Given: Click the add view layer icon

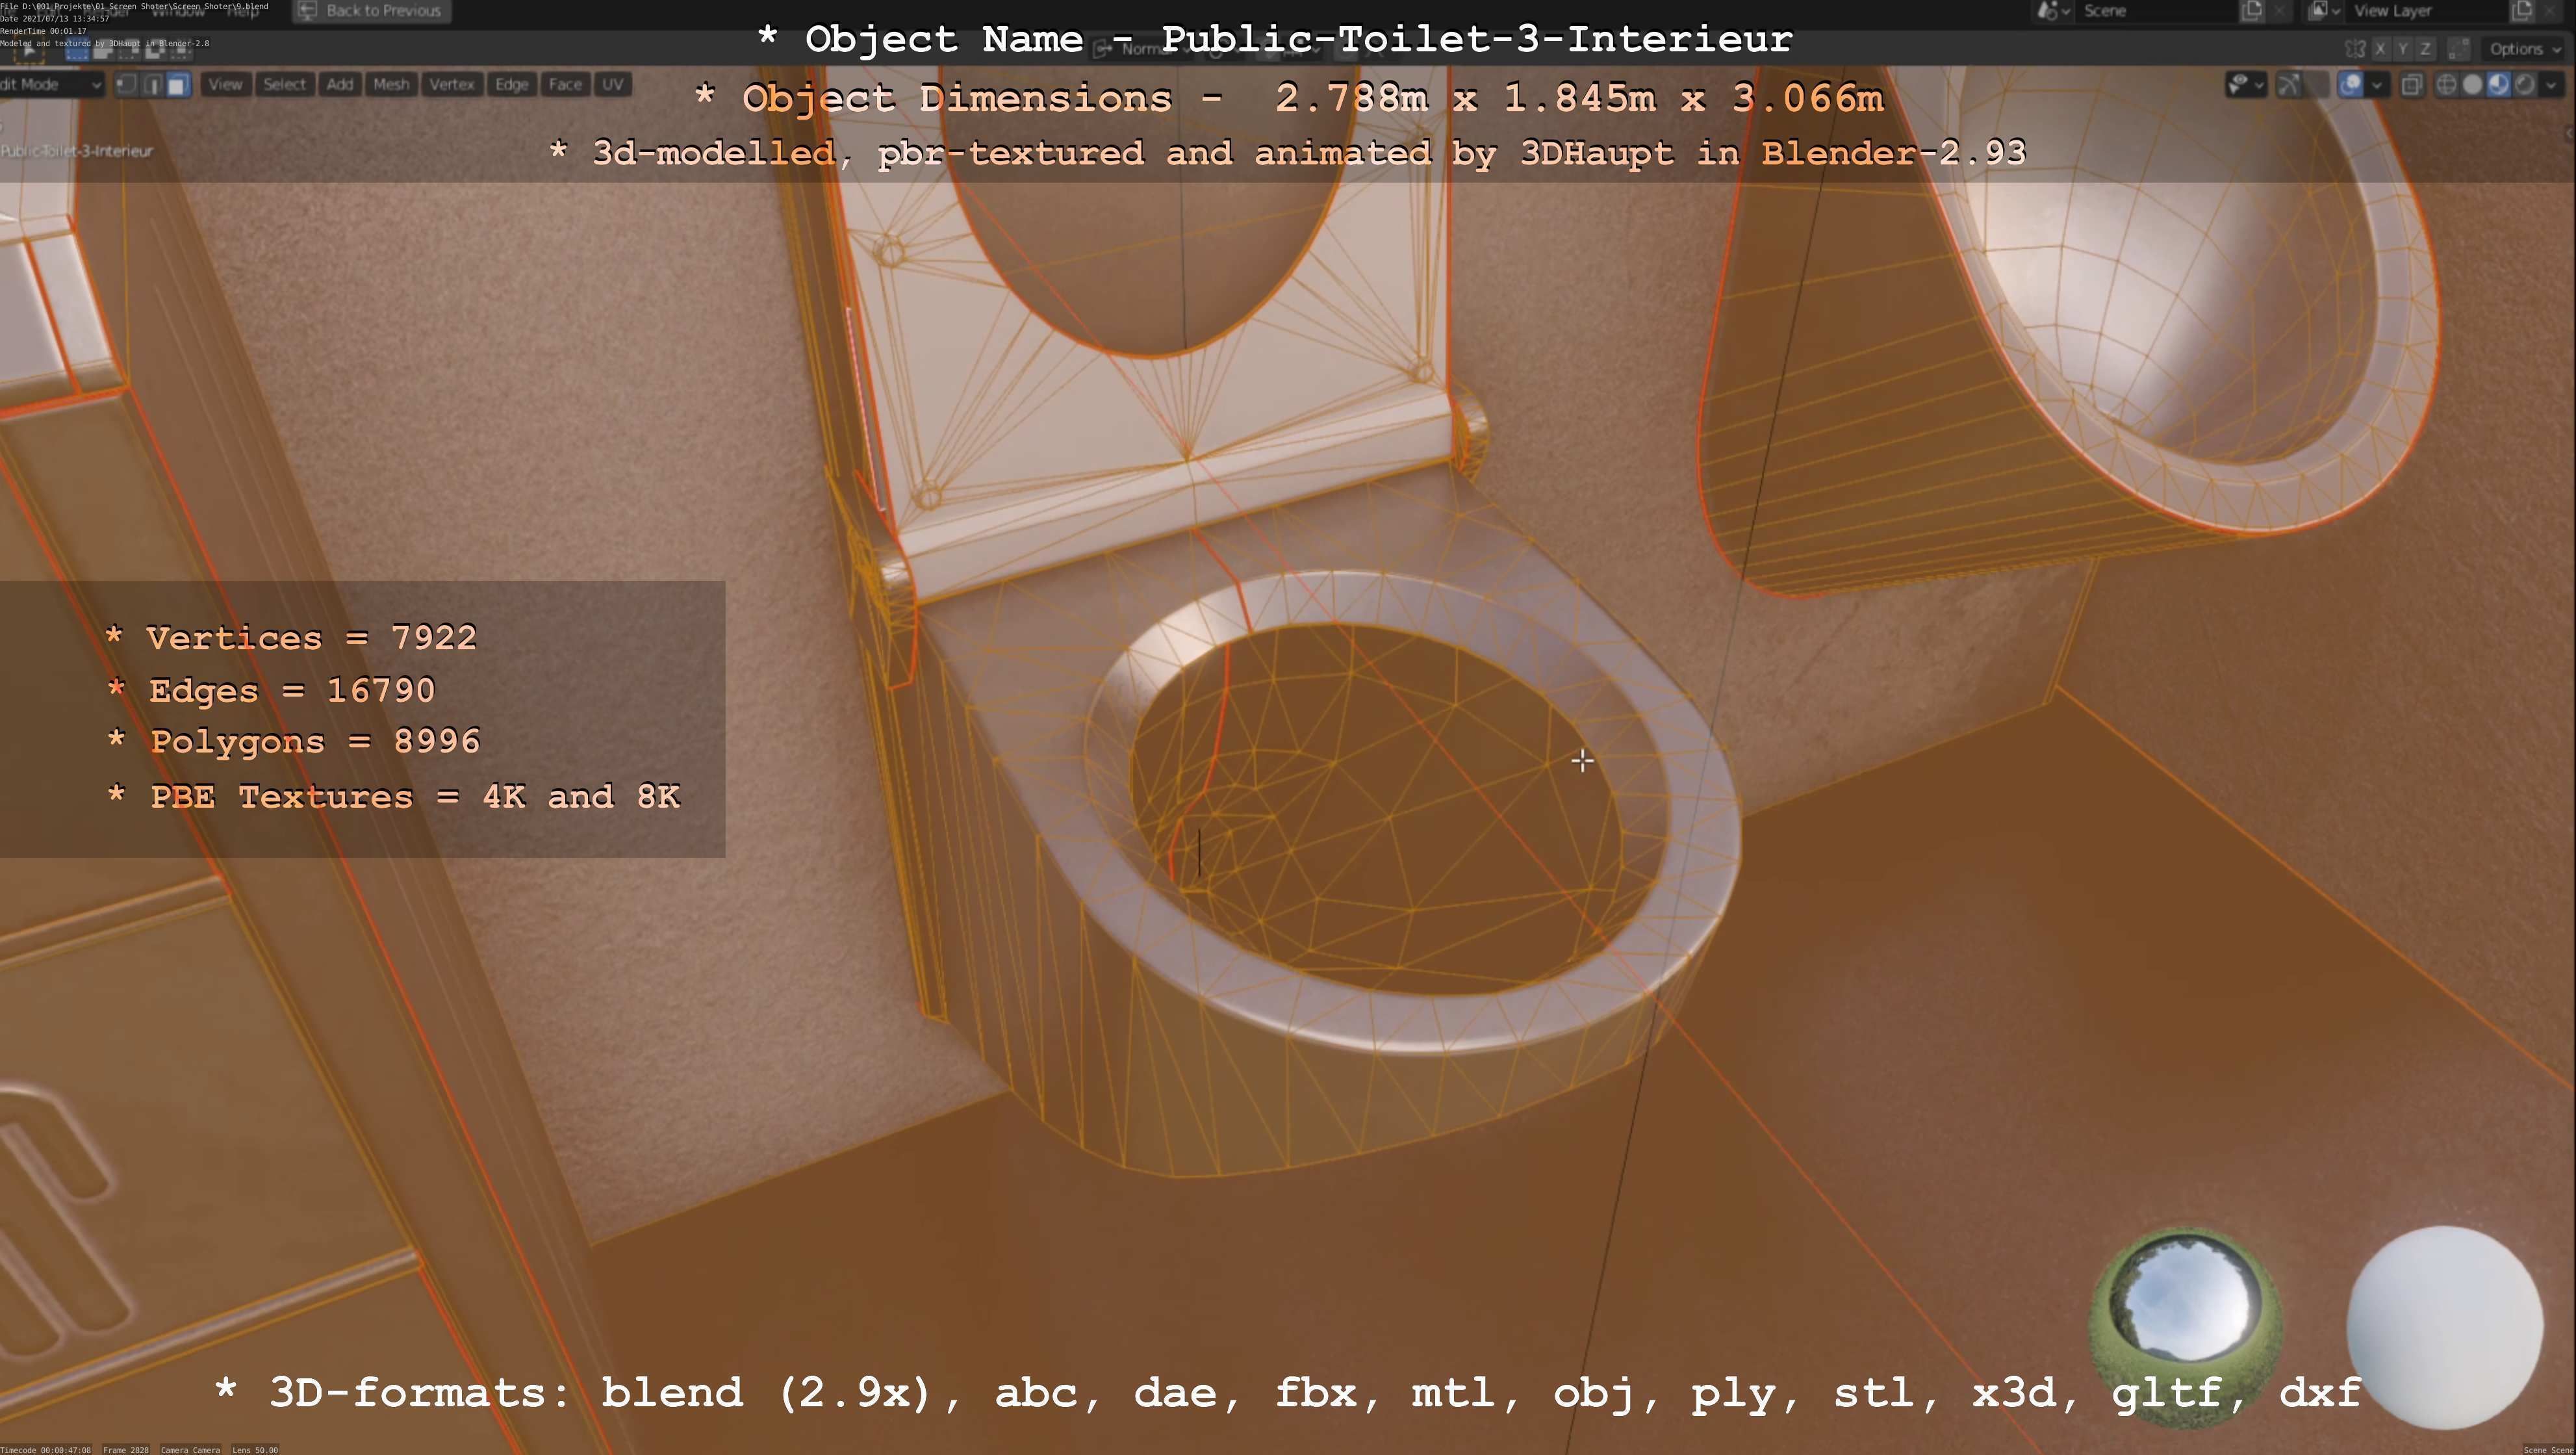Looking at the screenshot, I should click(x=2522, y=11).
